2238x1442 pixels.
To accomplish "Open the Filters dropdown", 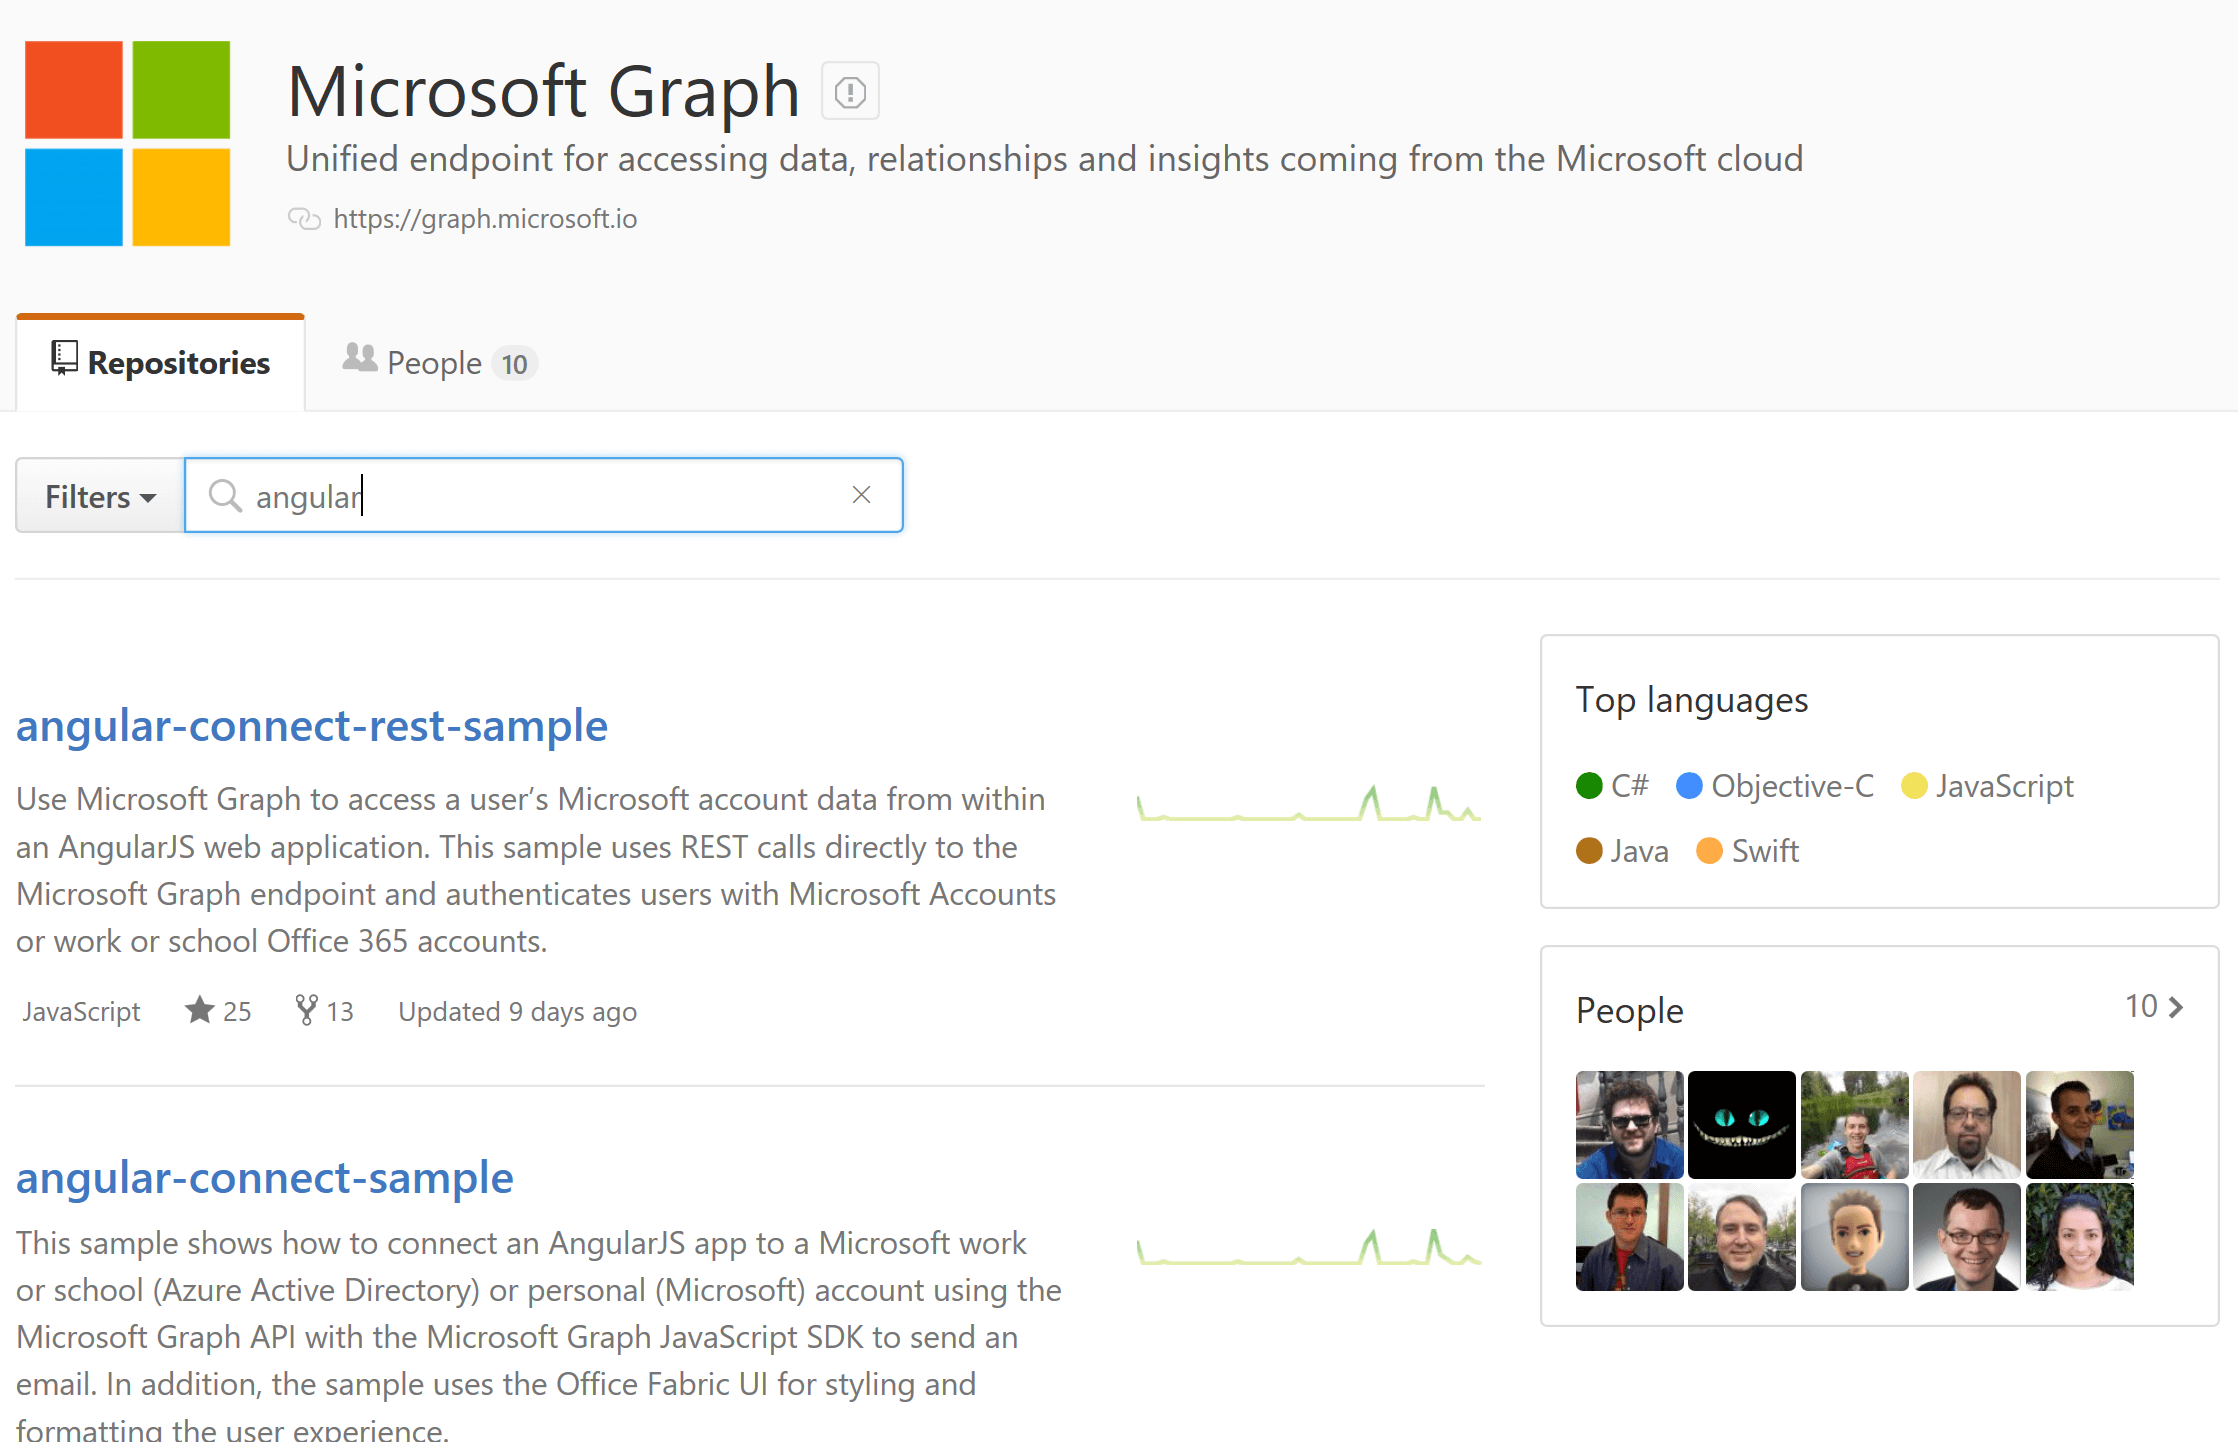I will 100,496.
